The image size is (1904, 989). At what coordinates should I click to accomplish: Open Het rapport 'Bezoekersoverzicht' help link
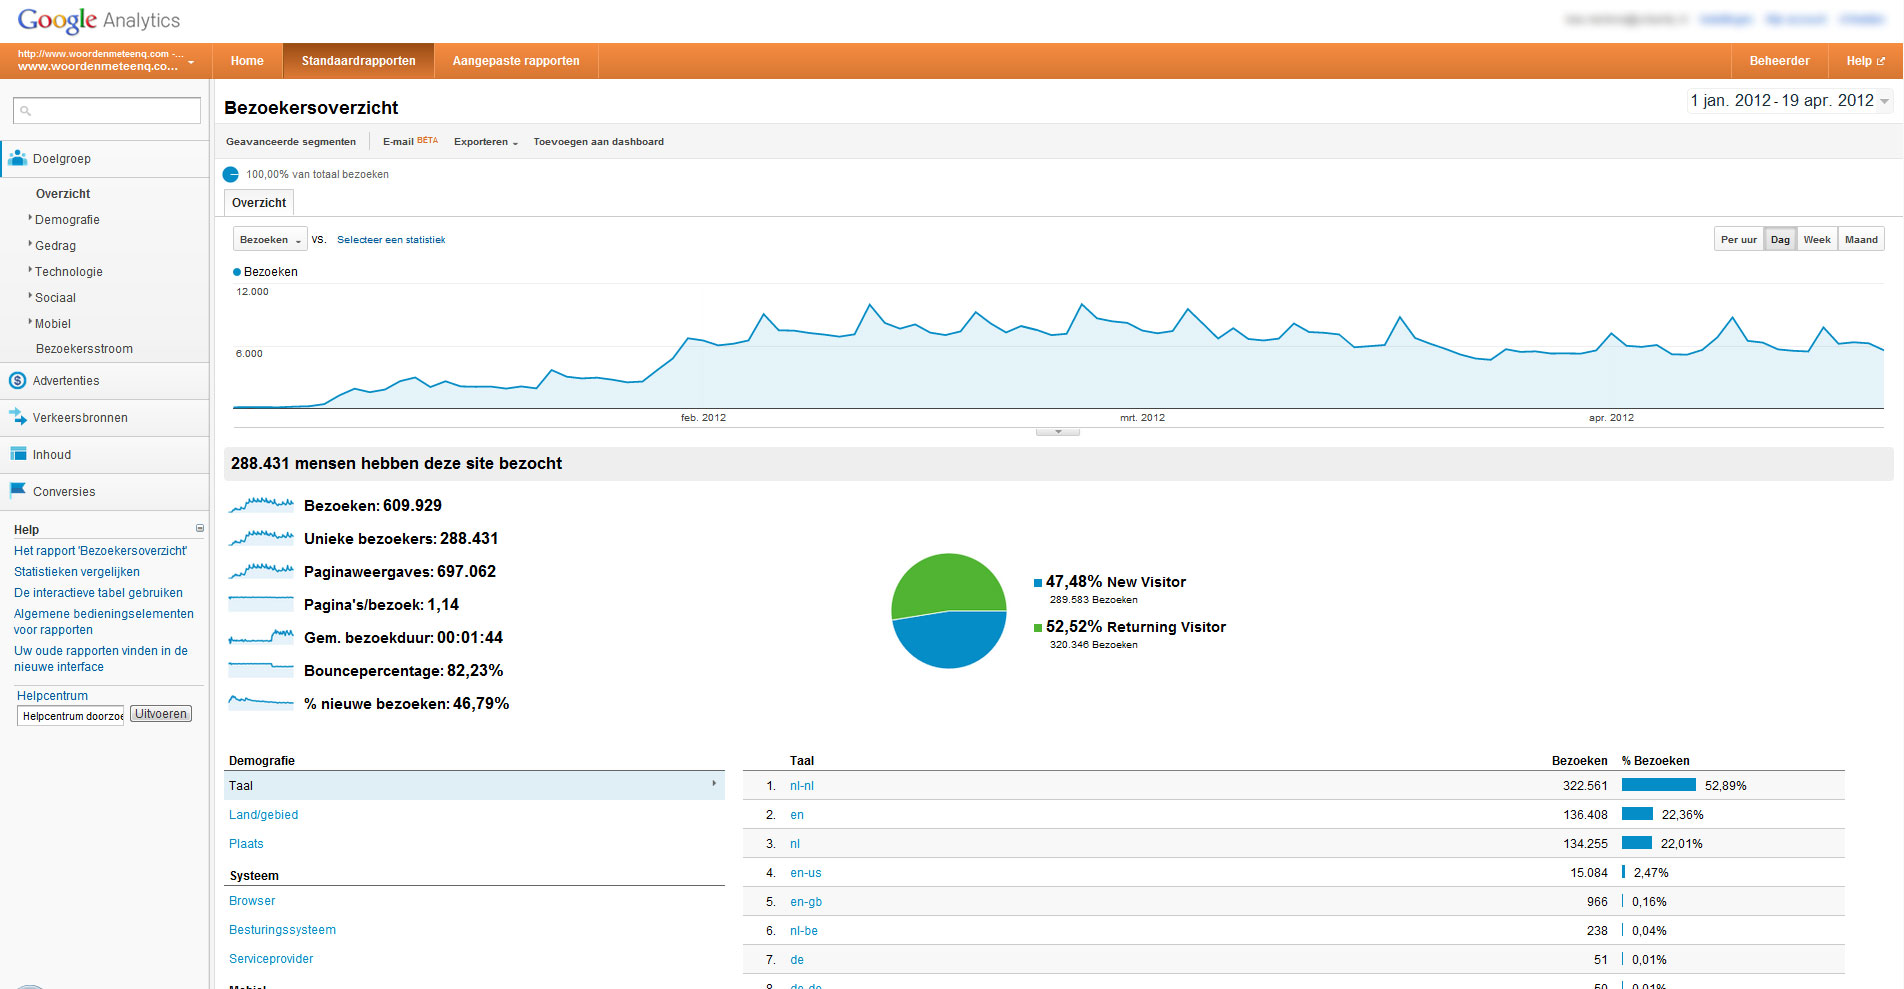[x=100, y=551]
